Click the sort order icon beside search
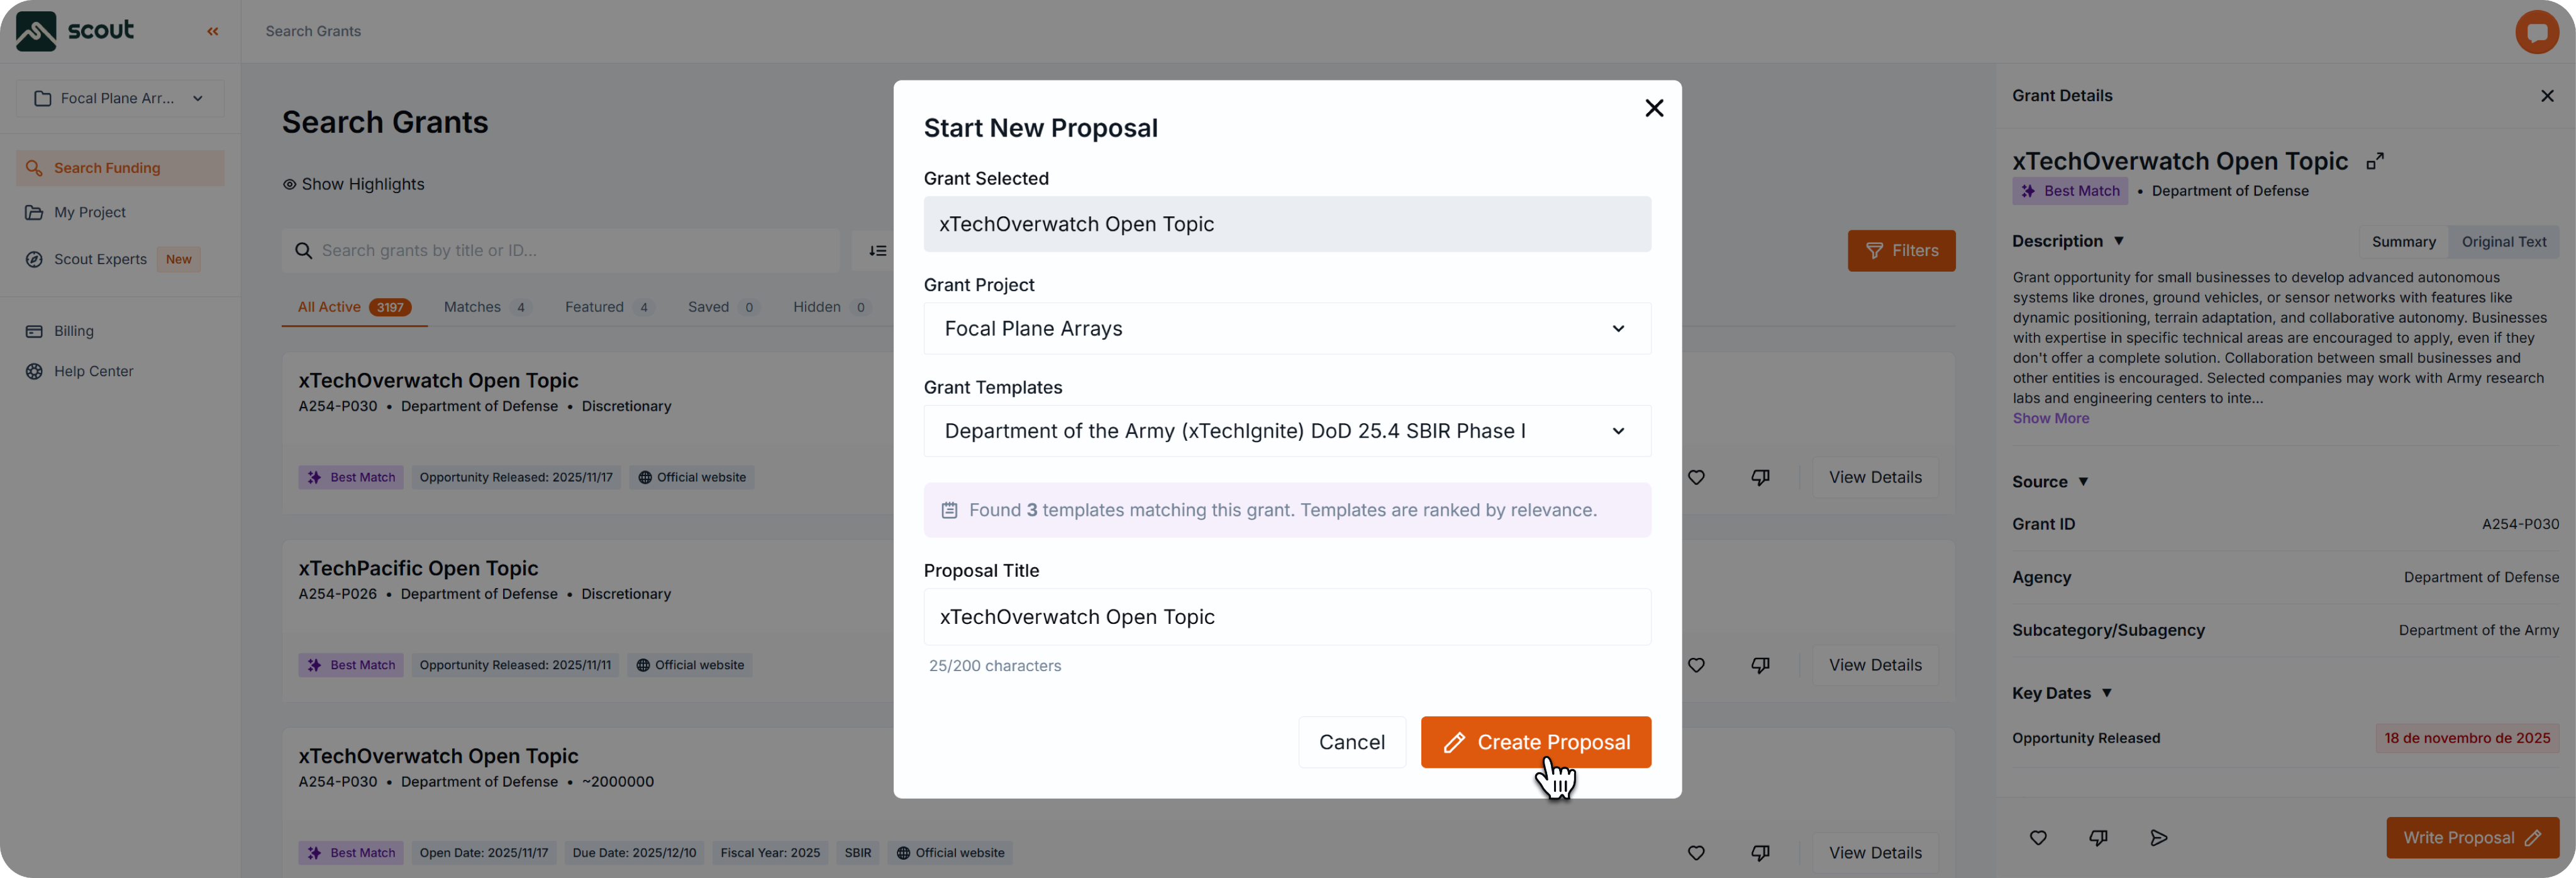This screenshot has width=2576, height=878. pos(878,251)
